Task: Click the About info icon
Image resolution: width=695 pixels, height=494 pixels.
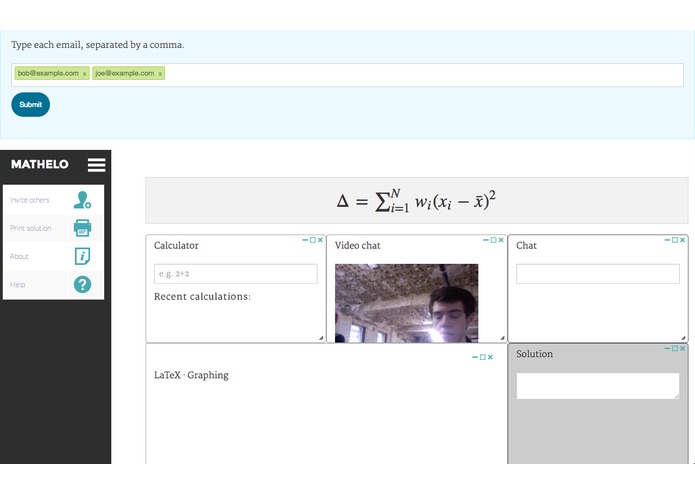Action: pos(82,256)
